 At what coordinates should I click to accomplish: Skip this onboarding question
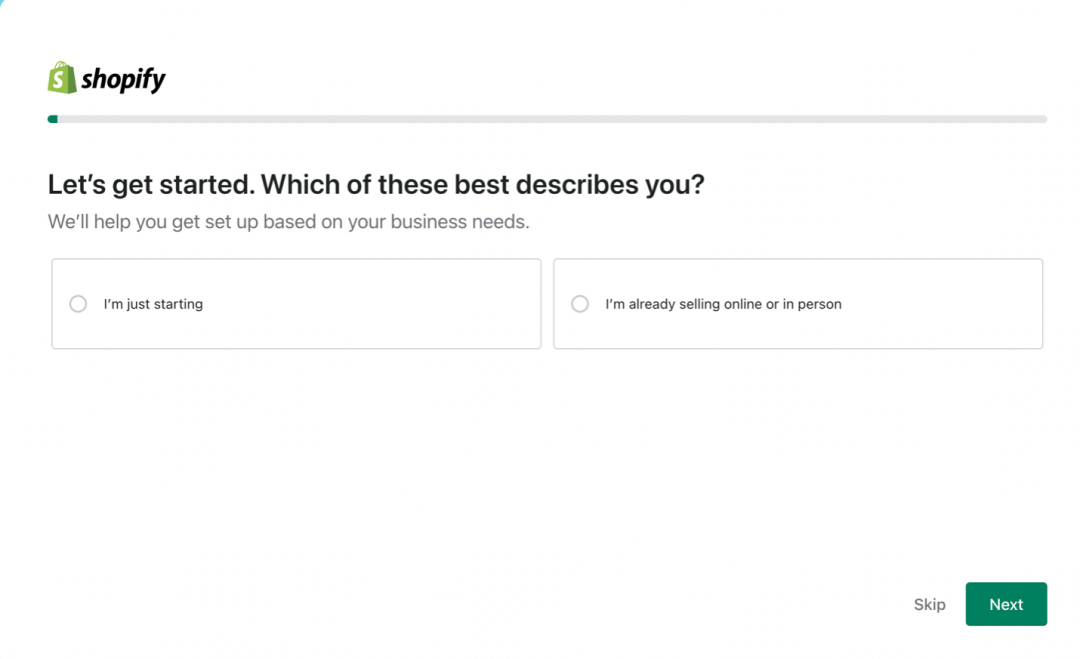click(929, 604)
